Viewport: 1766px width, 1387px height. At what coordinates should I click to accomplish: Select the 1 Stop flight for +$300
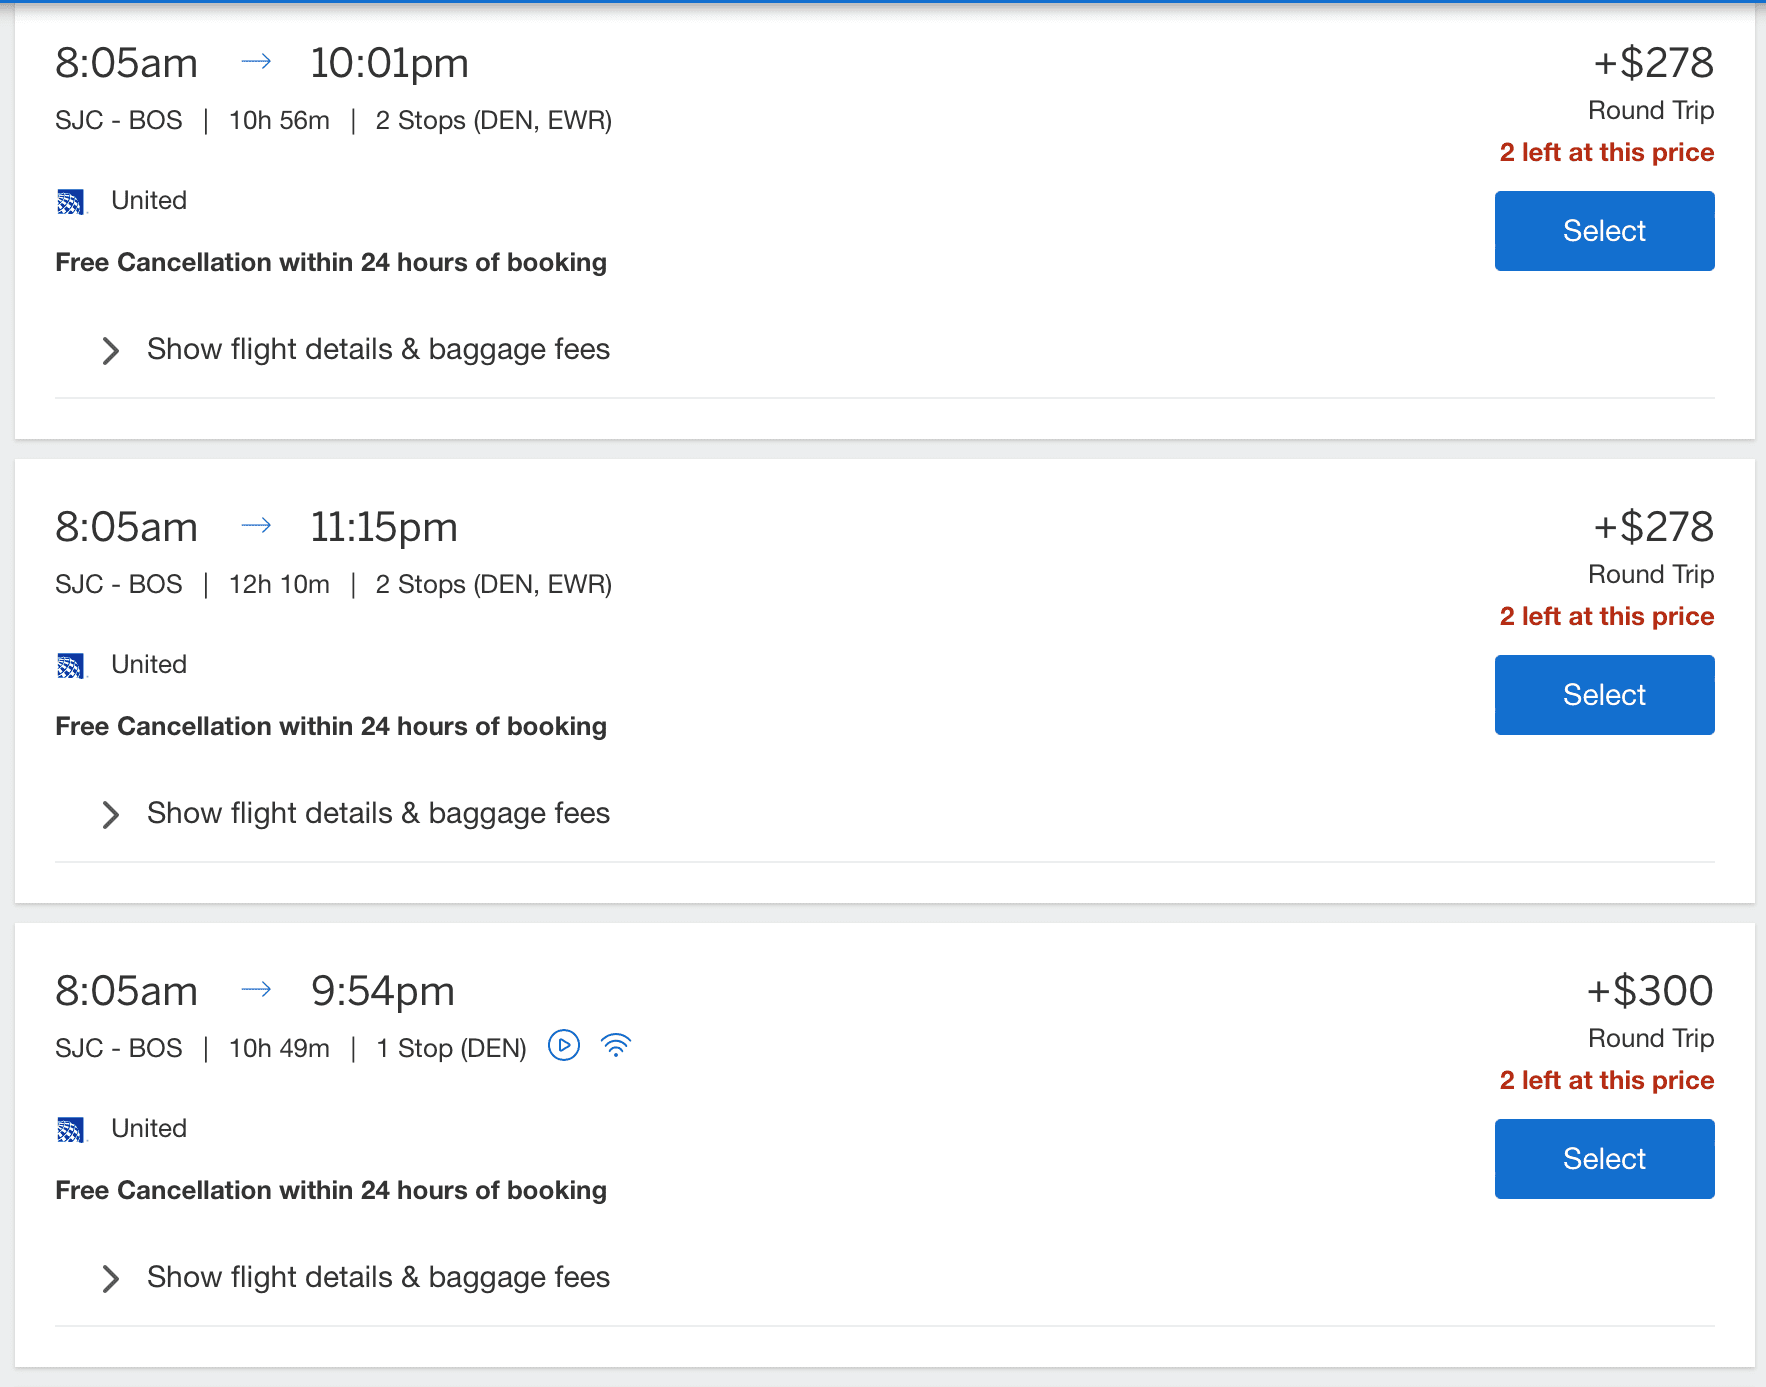click(1603, 1158)
